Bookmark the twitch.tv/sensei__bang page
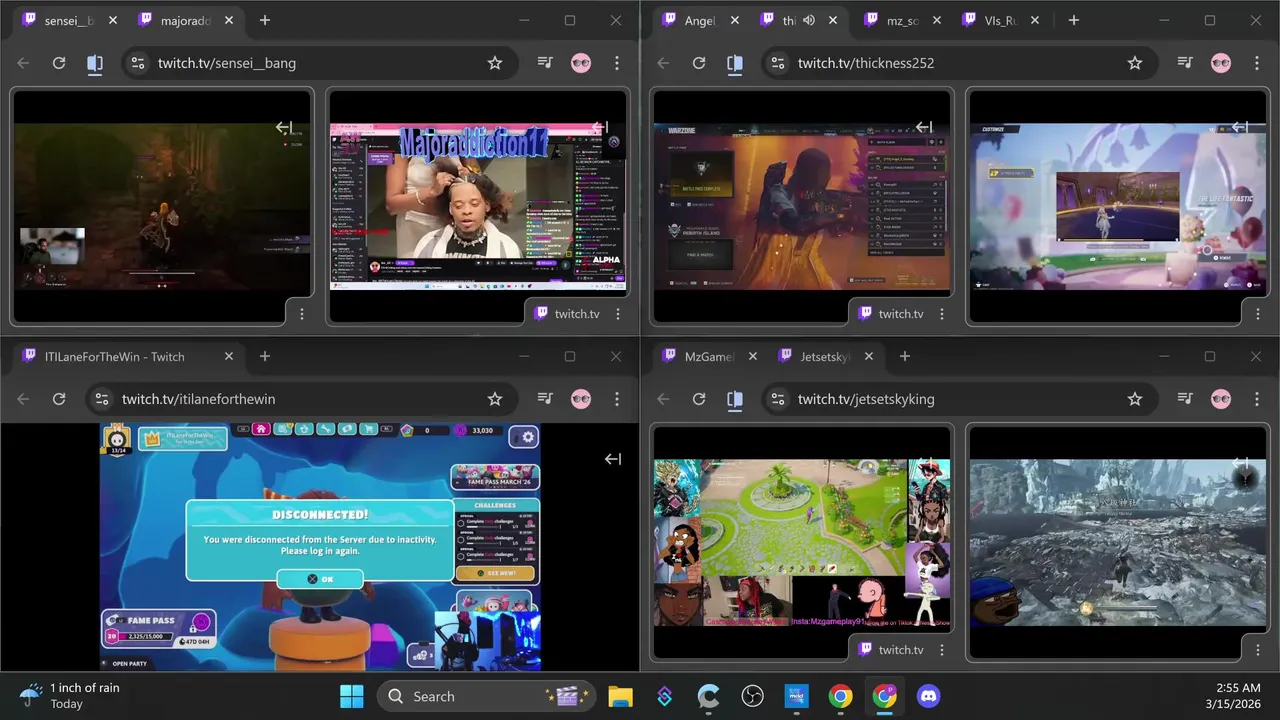This screenshot has width=1280, height=720. (x=495, y=63)
